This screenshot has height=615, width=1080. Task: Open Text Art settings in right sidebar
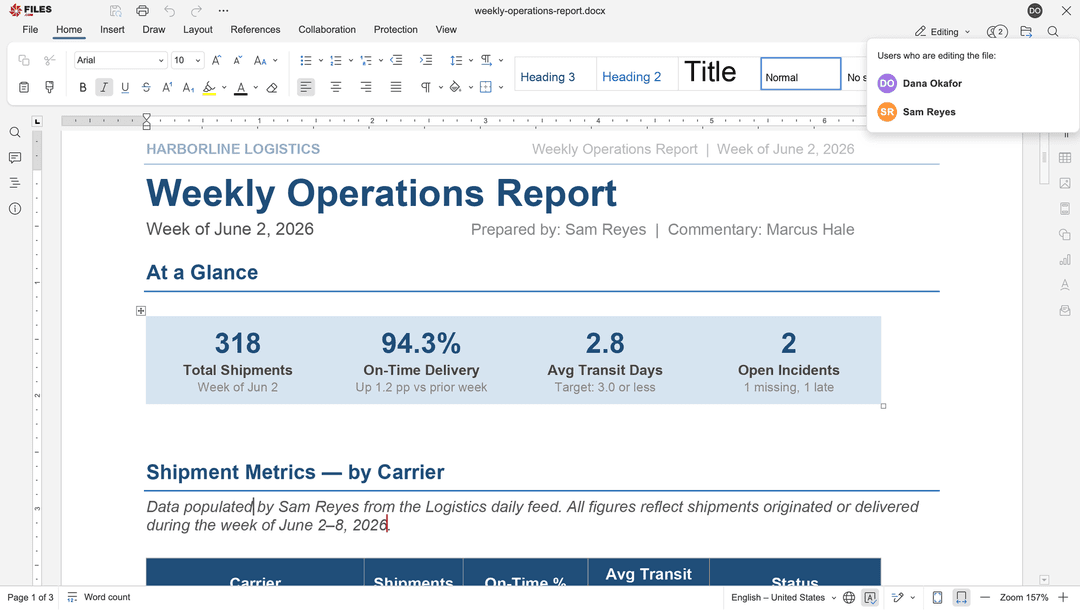click(1065, 285)
